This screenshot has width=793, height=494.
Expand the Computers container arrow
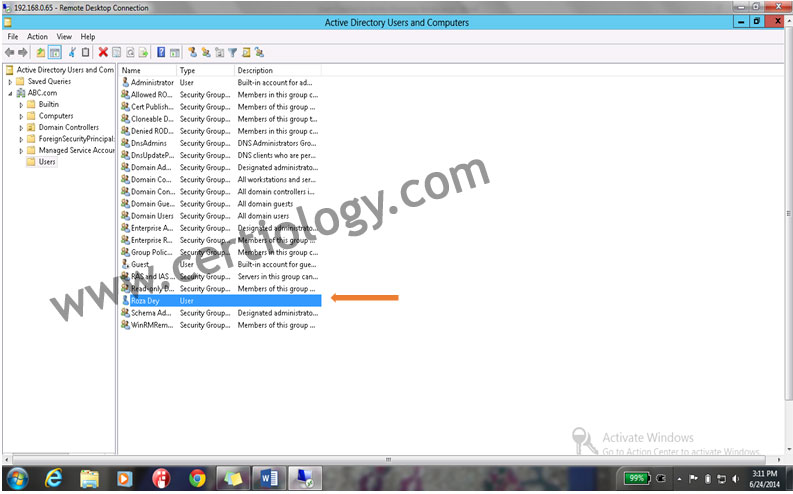21,117
